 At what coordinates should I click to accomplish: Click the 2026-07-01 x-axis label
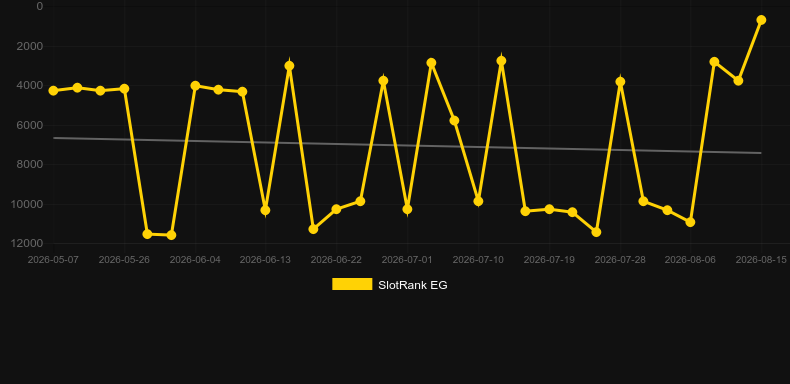pos(407,260)
